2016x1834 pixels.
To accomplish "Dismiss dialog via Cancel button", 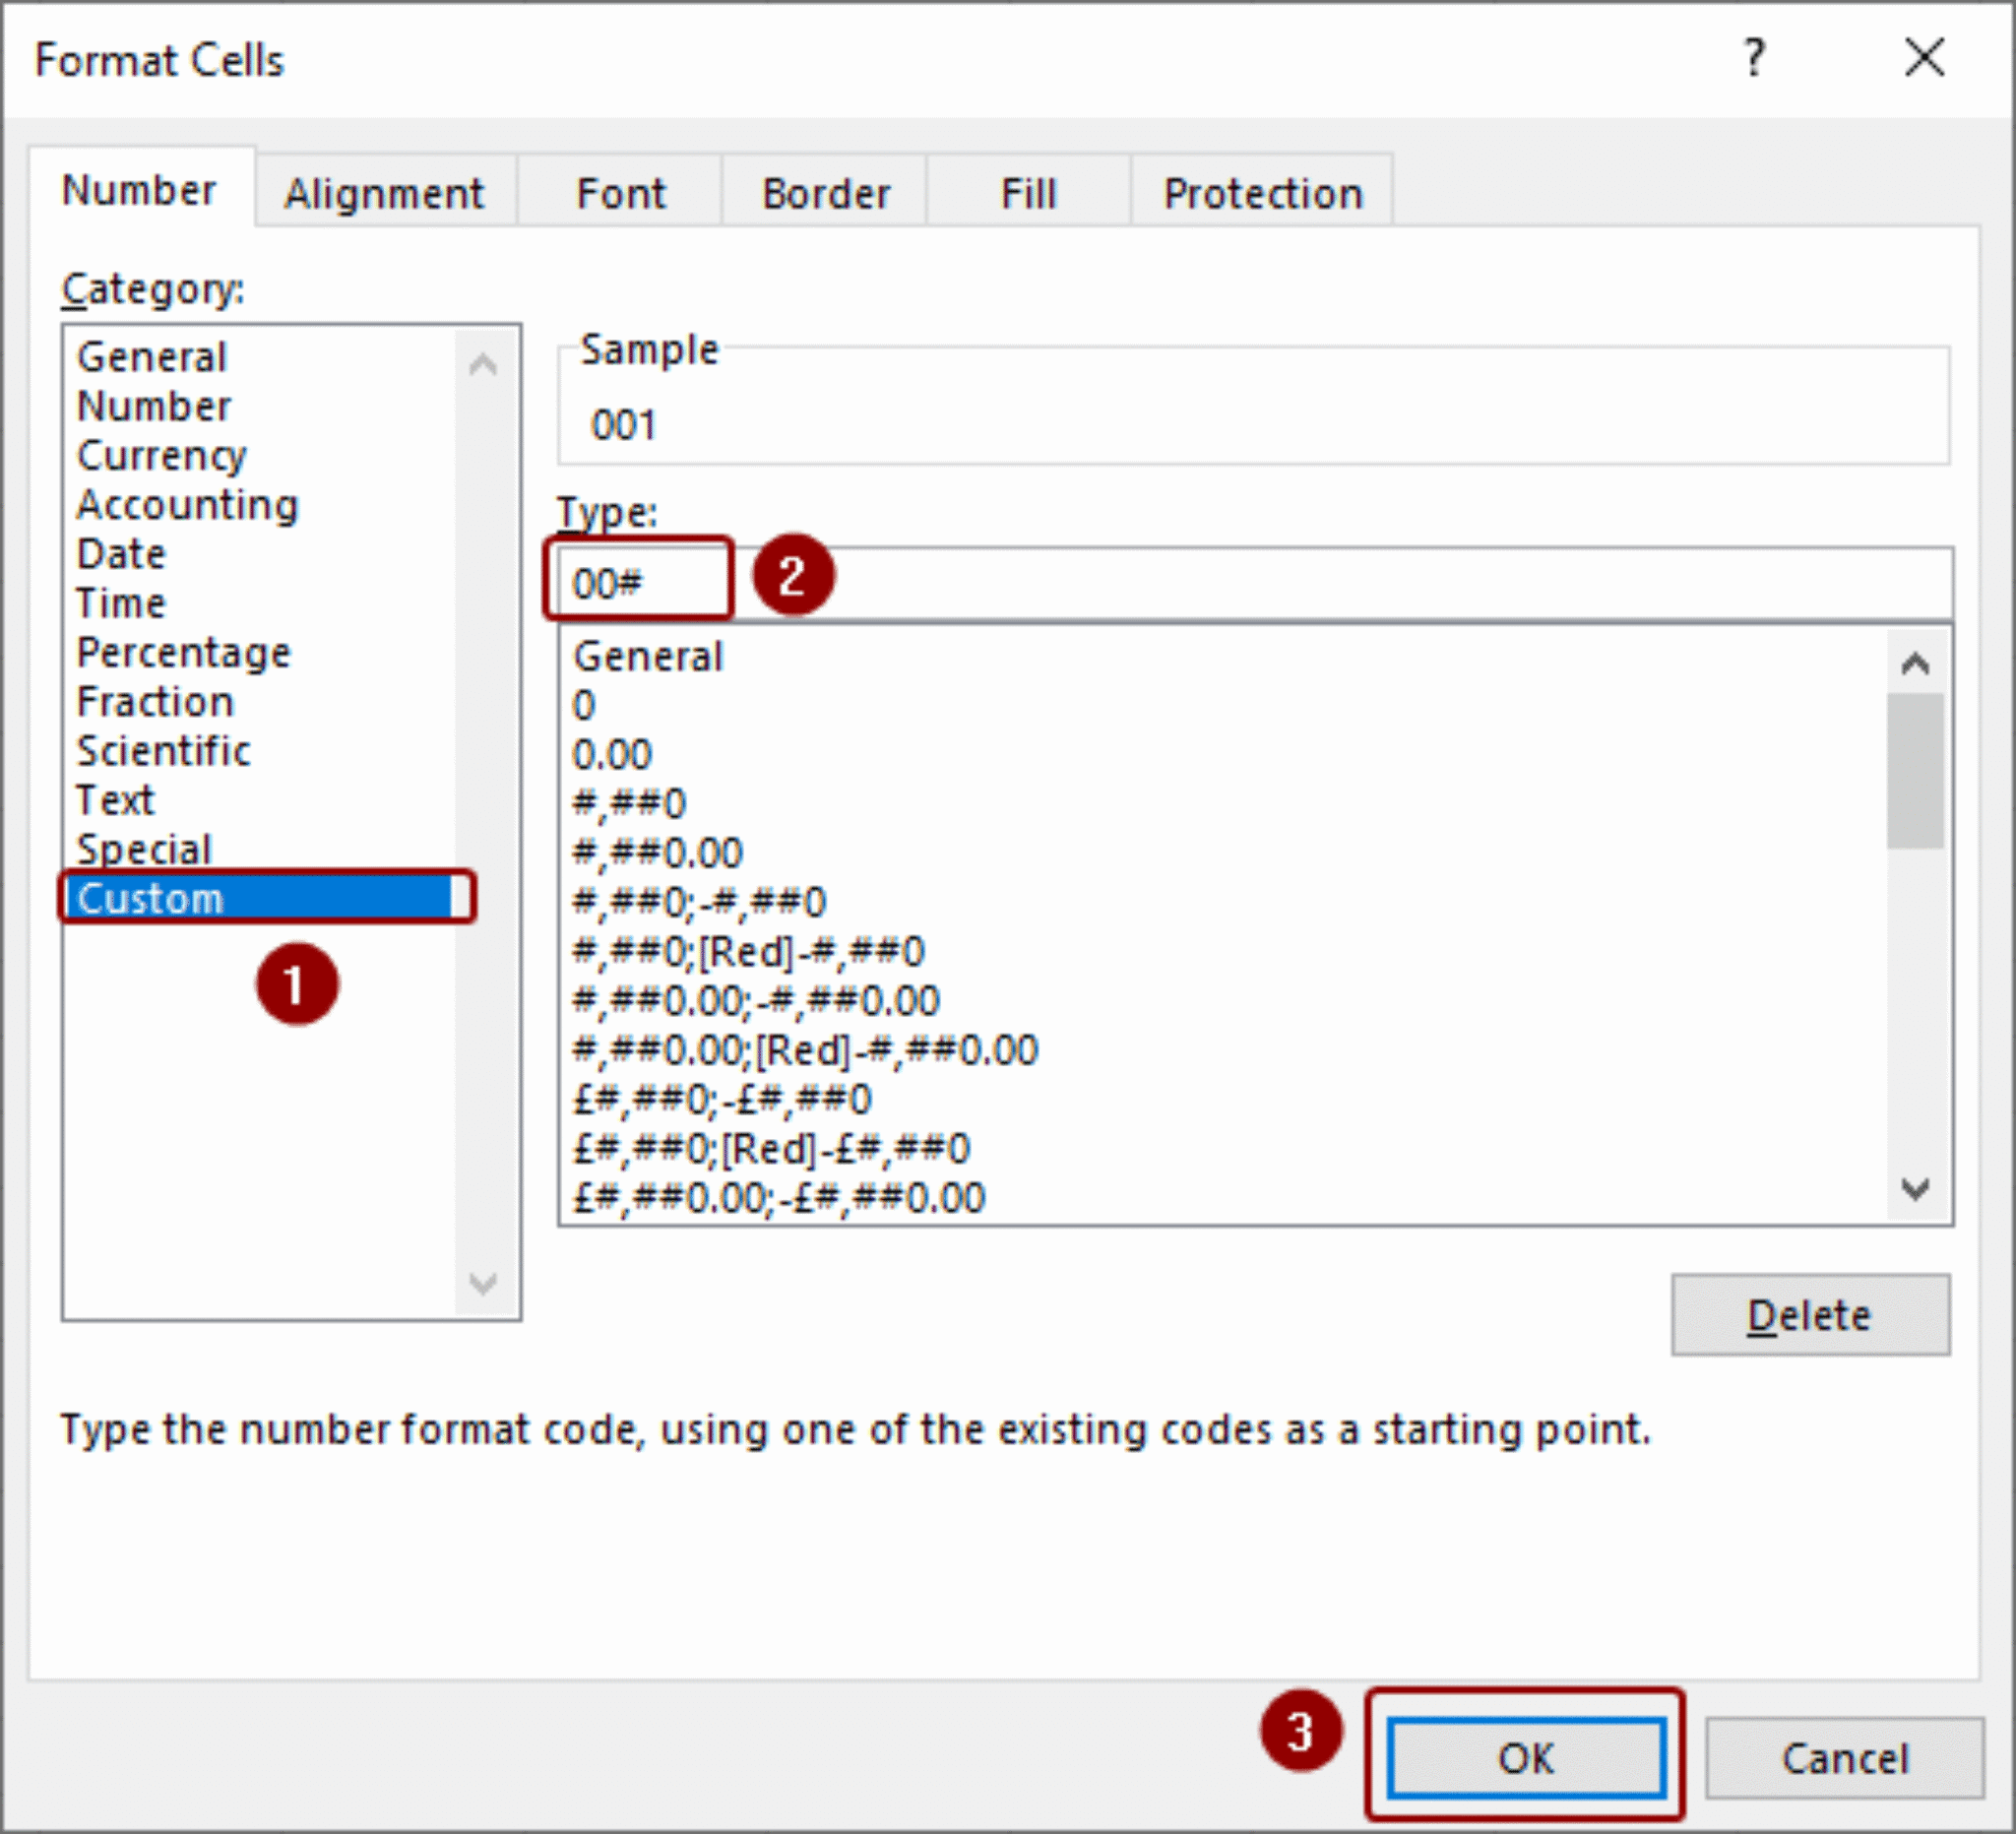I will click(x=1845, y=1758).
